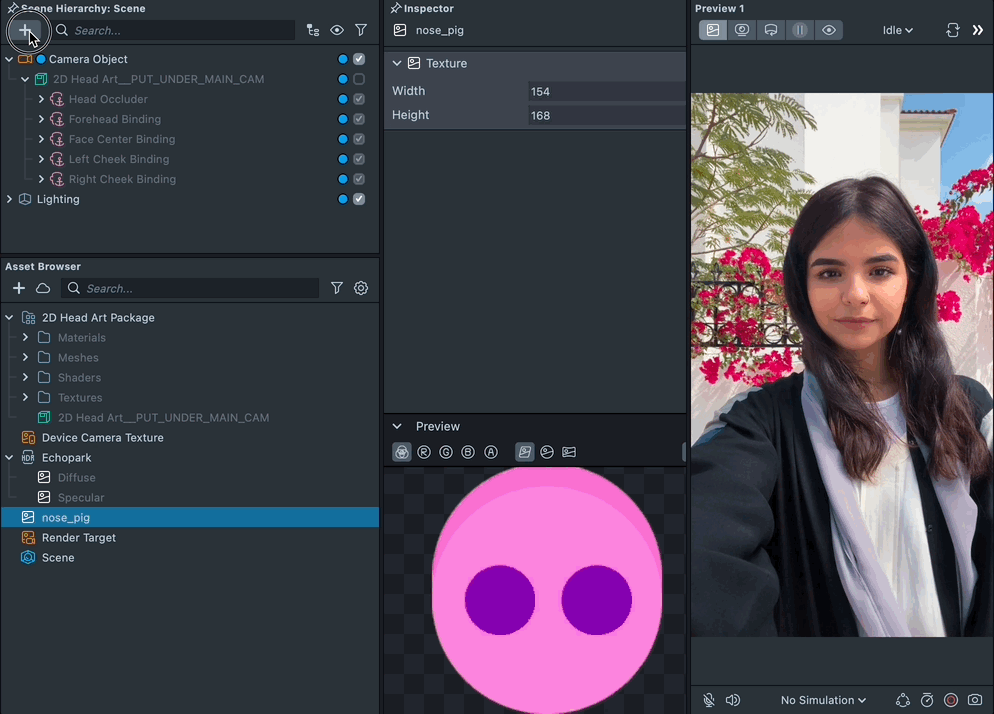Select Head Occluder in the hierarchy
This screenshot has height=714, width=994.
108,99
